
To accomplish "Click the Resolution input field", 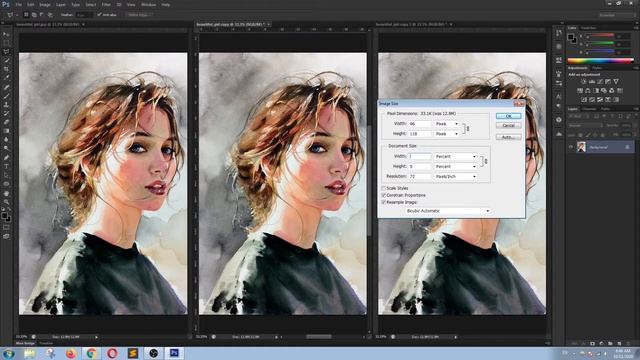I will [420, 176].
